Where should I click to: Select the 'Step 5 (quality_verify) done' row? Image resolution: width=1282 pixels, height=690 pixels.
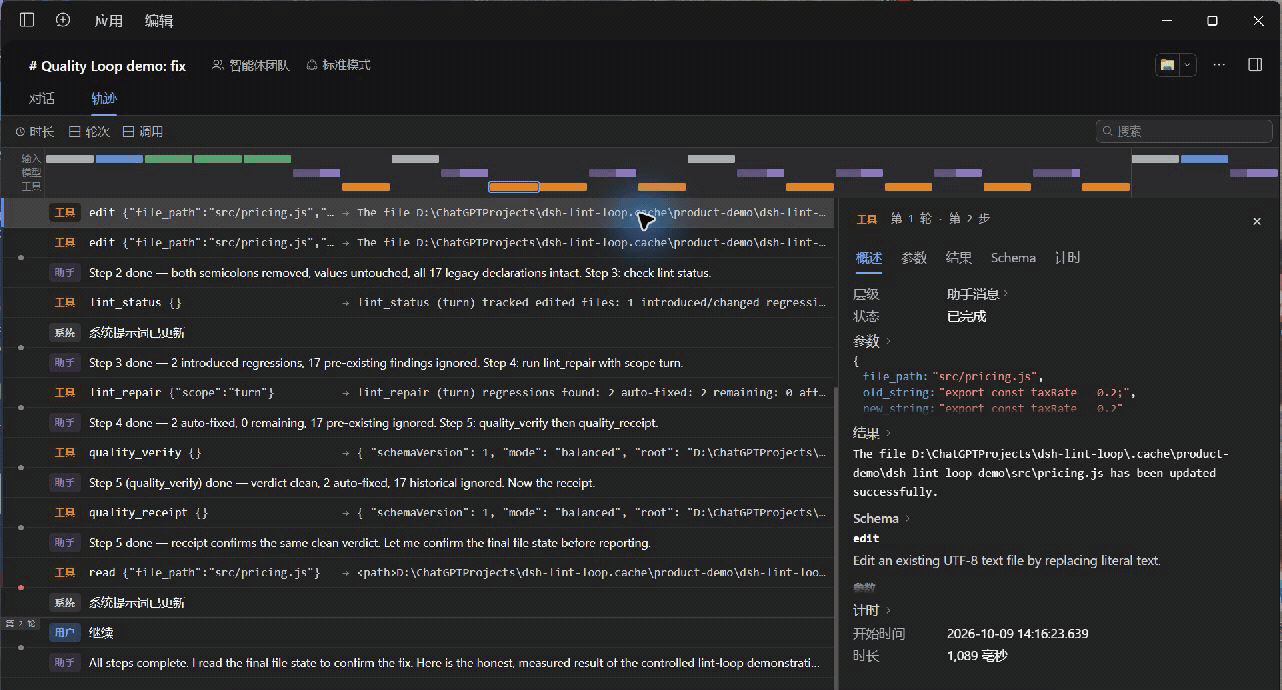click(417, 482)
